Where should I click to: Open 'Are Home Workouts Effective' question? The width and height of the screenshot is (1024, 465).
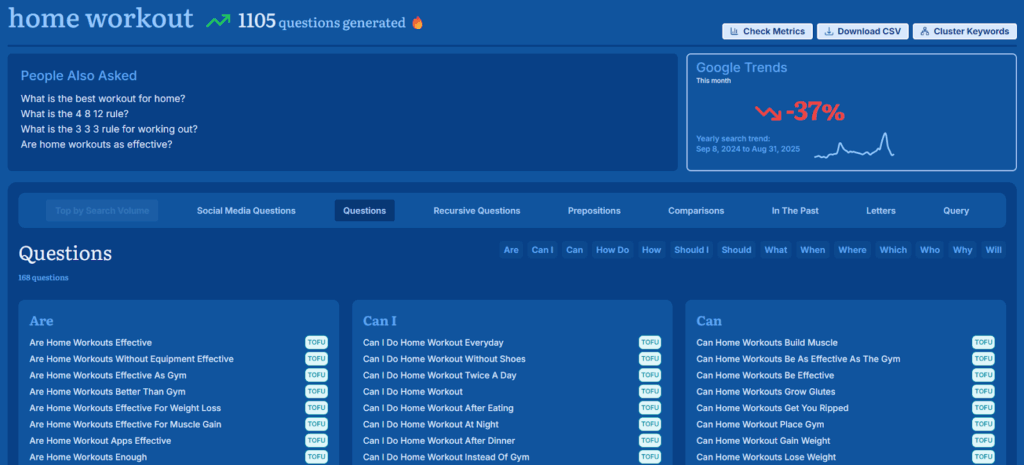(90, 343)
